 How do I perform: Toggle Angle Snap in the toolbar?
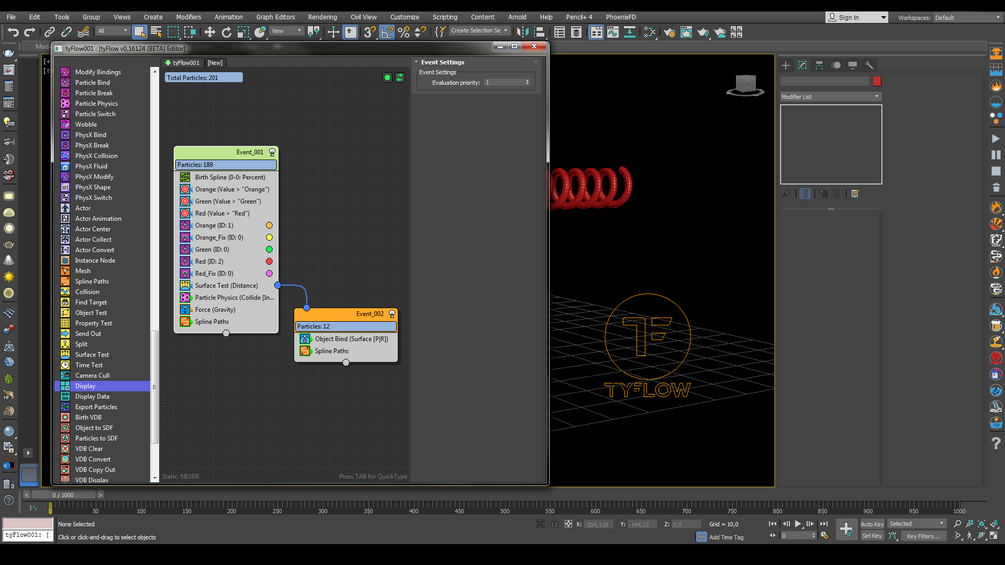click(x=386, y=31)
